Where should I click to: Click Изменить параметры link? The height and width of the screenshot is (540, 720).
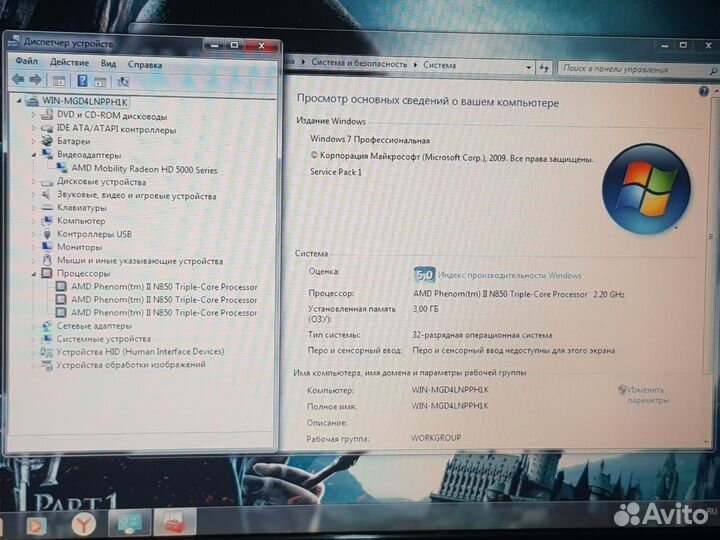pos(646,395)
